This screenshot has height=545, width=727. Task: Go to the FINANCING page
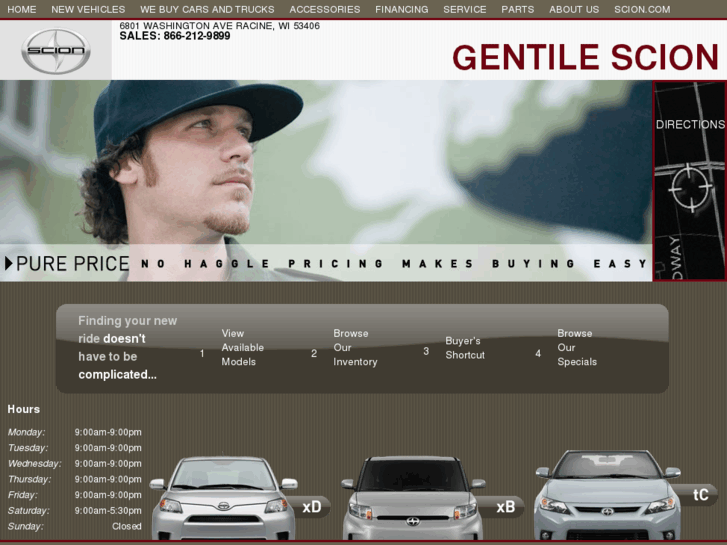click(402, 9)
